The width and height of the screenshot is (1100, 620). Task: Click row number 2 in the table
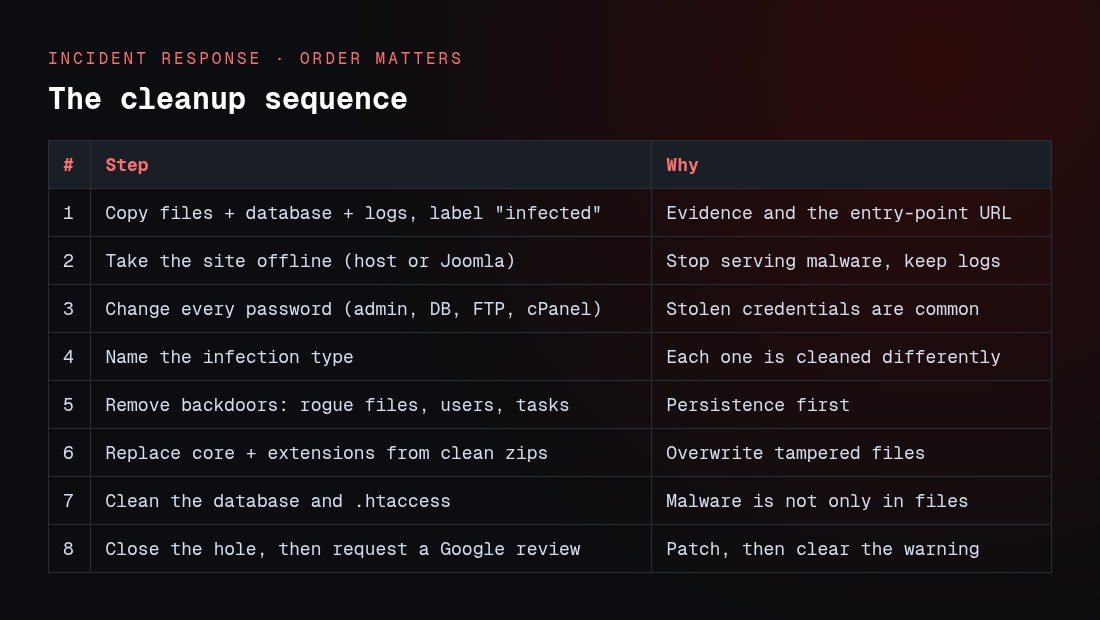(x=69, y=261)
